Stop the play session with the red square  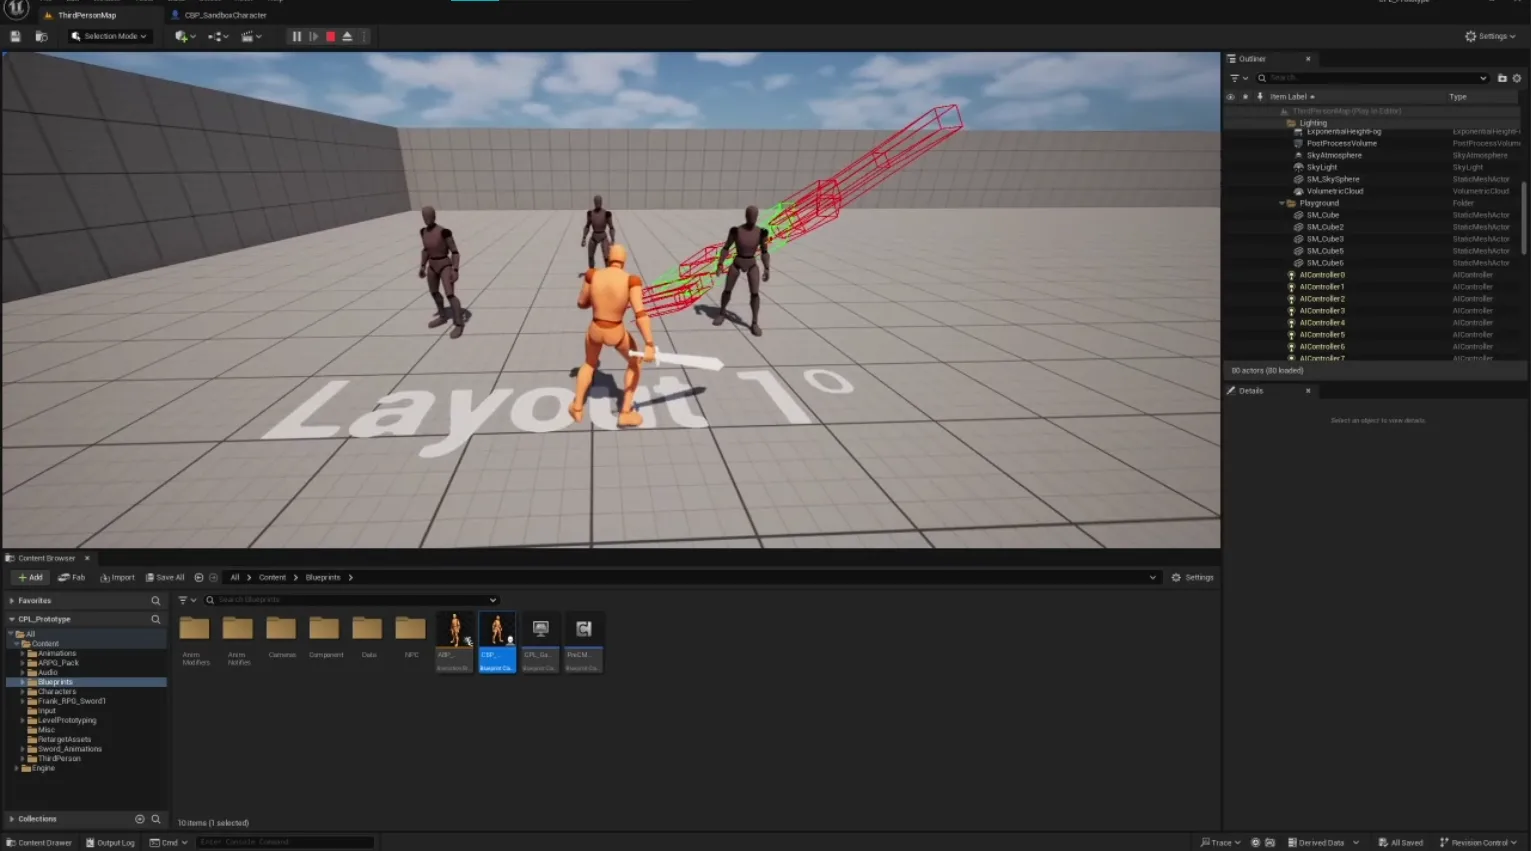click(x=330, y=36)
